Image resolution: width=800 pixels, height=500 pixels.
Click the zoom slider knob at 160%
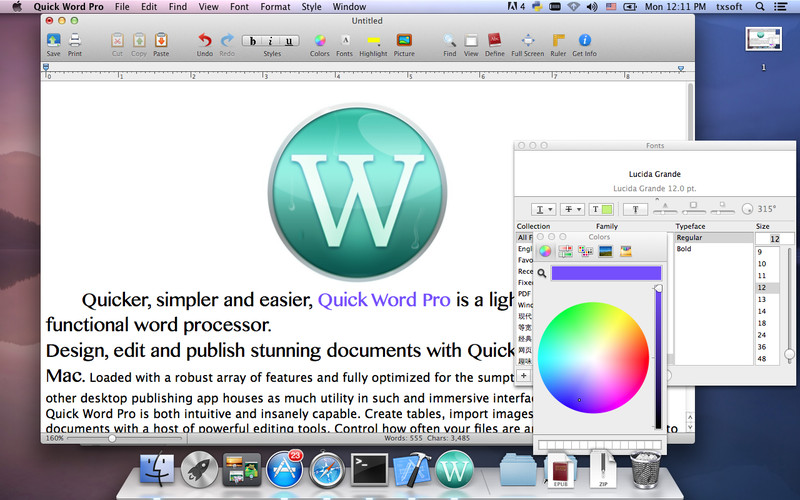click(x=112, y=438)
